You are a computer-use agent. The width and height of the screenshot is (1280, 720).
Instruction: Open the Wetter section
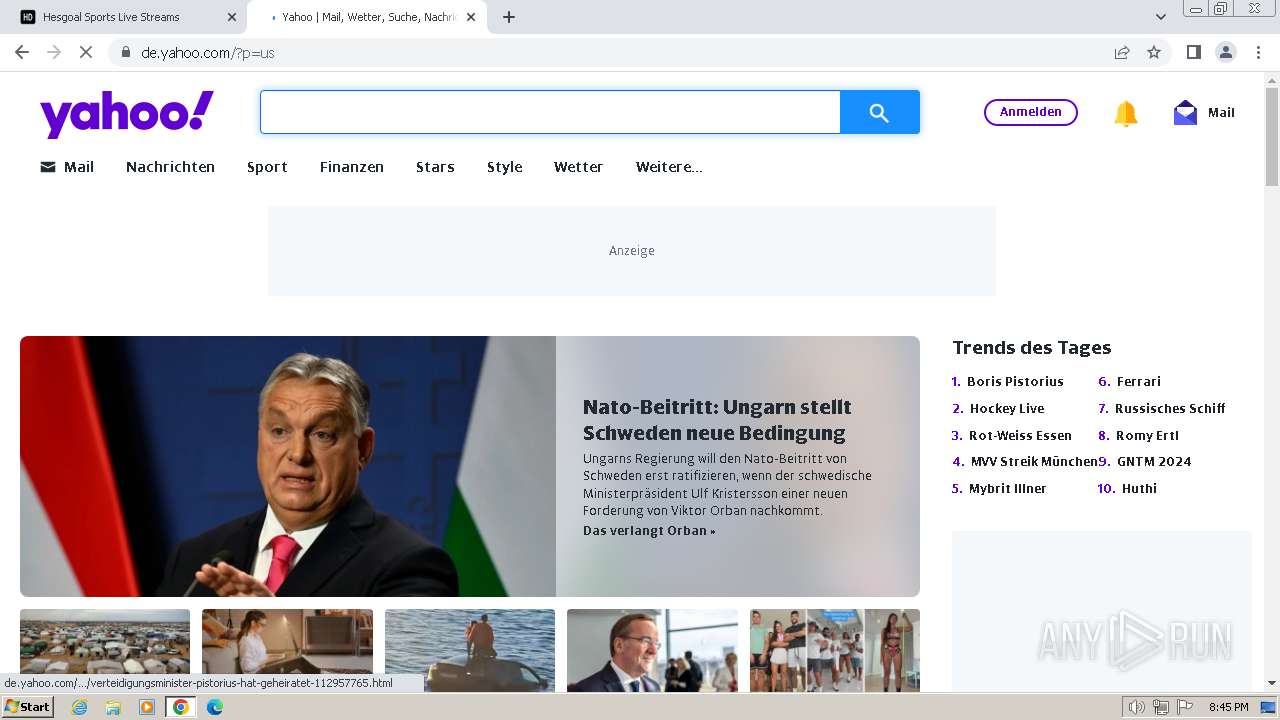click(578, 167)
